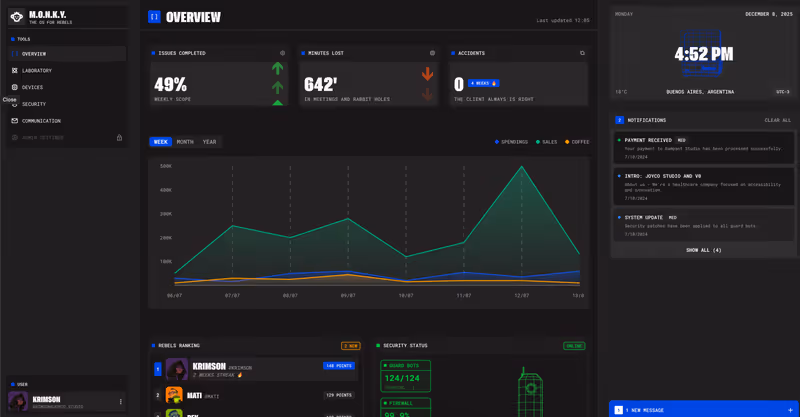The image size is (800, 417).
Task: Click the 129 Points badge for Mati
Action: tap(339, 395)
